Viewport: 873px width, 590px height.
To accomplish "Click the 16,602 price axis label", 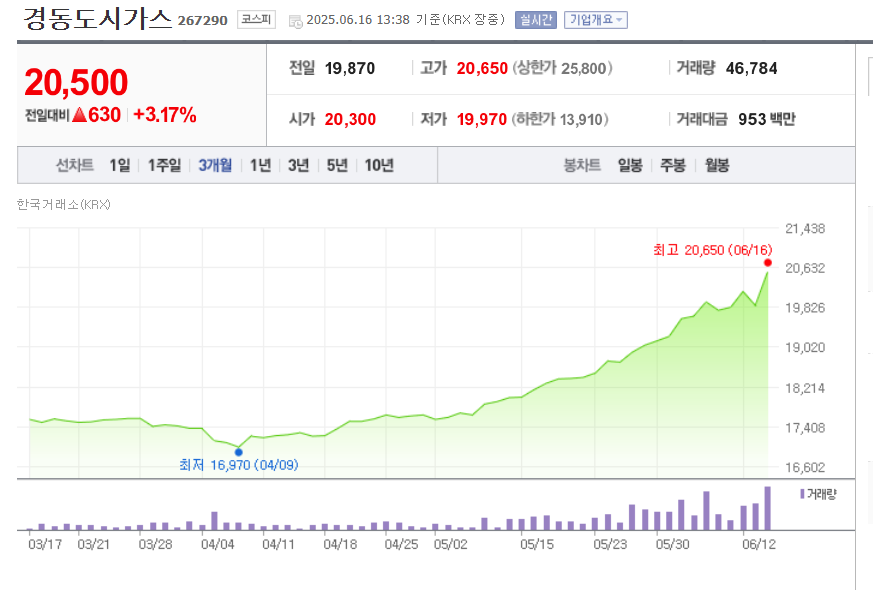I will pyautogui.click(x=805, y=468).
